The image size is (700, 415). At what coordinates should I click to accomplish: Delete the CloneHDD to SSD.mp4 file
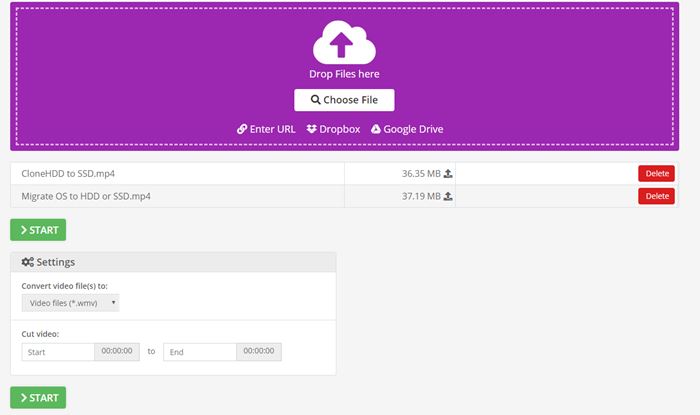tap(656, 174)
